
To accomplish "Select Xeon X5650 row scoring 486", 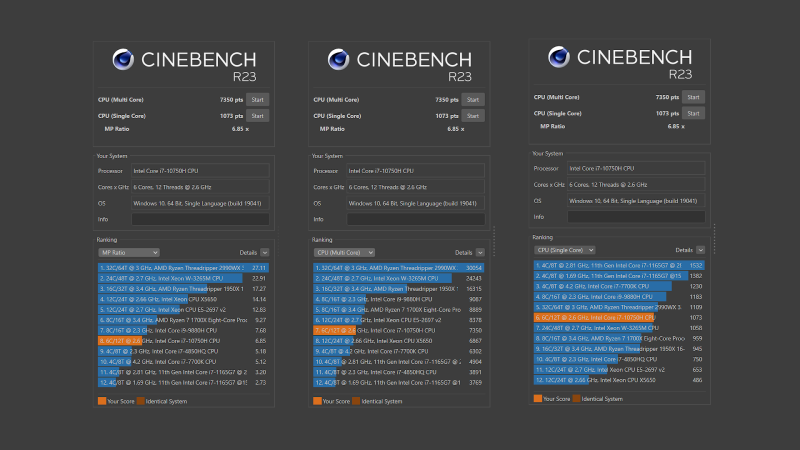I will pos(619,380).
